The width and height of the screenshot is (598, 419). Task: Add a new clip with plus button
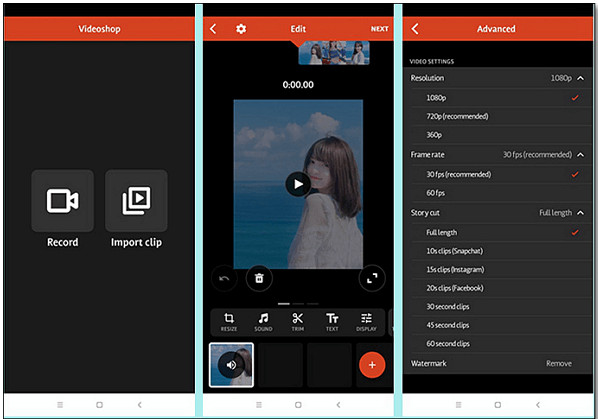pos(372,365)
